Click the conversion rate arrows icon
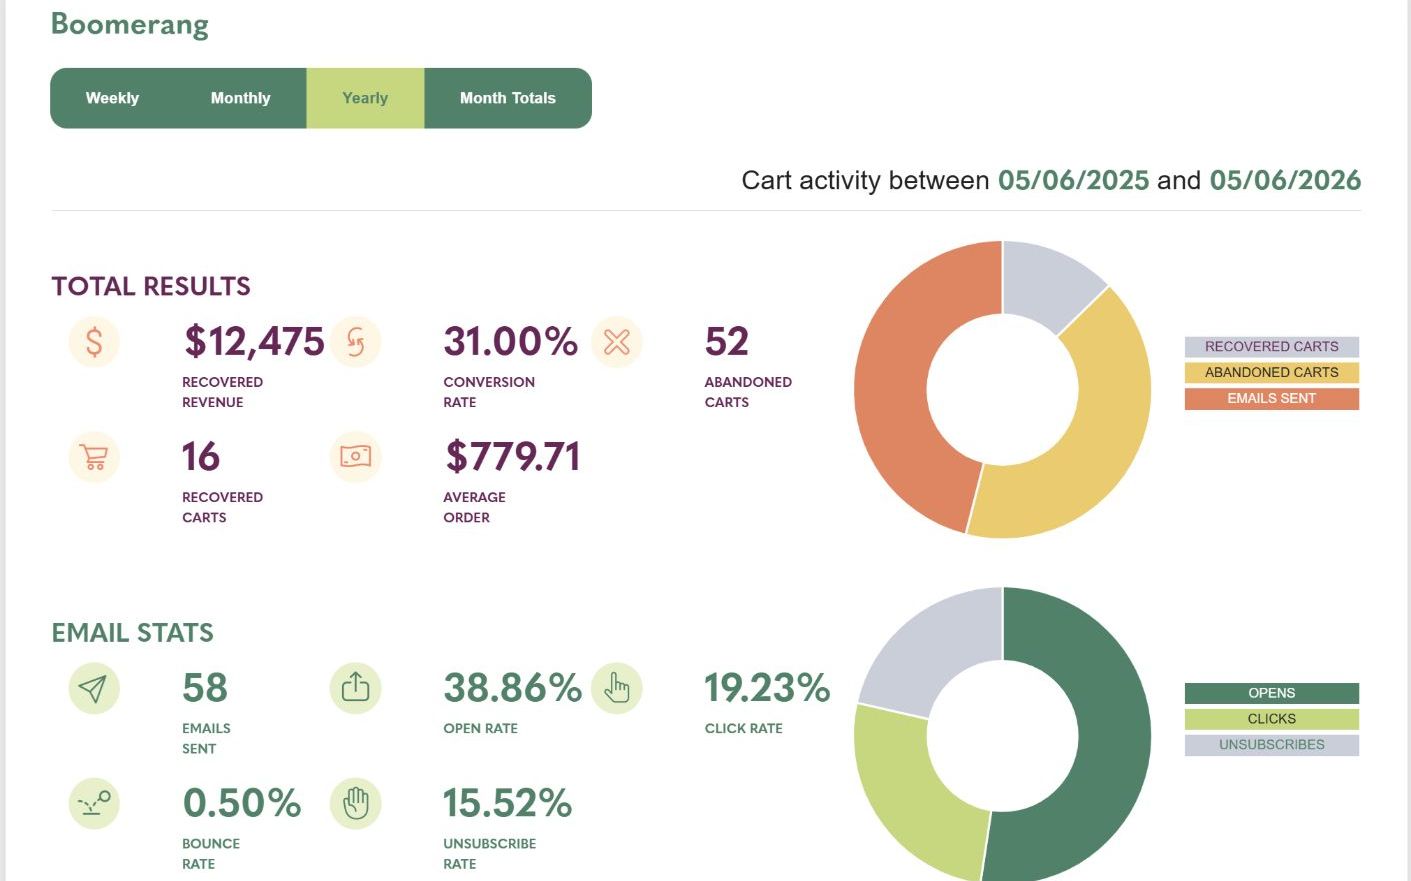The height and width of the screenshot is (881, 1411). tap(355, 342)
